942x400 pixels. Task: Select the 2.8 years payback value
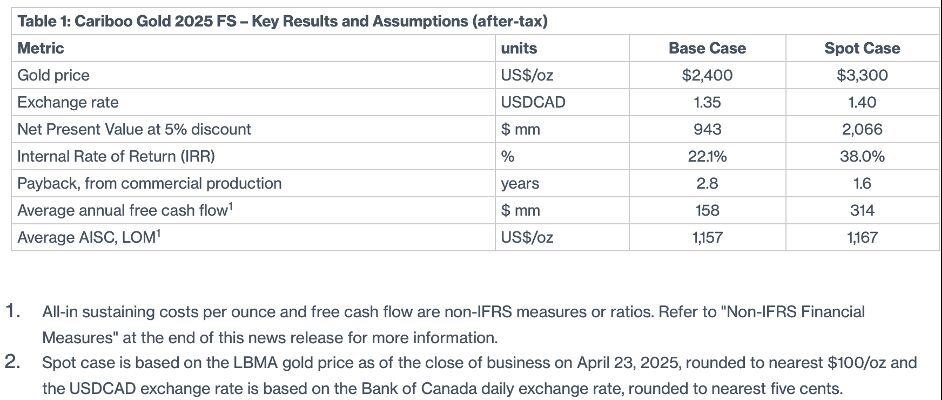pyautogui.click(x=707, y=183)
